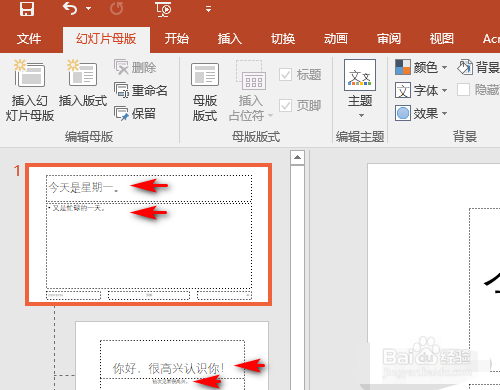Open the Undo history dropdown arrow
Screen dimensions: 500x390
pyautogui.click(x=88, y=9)
